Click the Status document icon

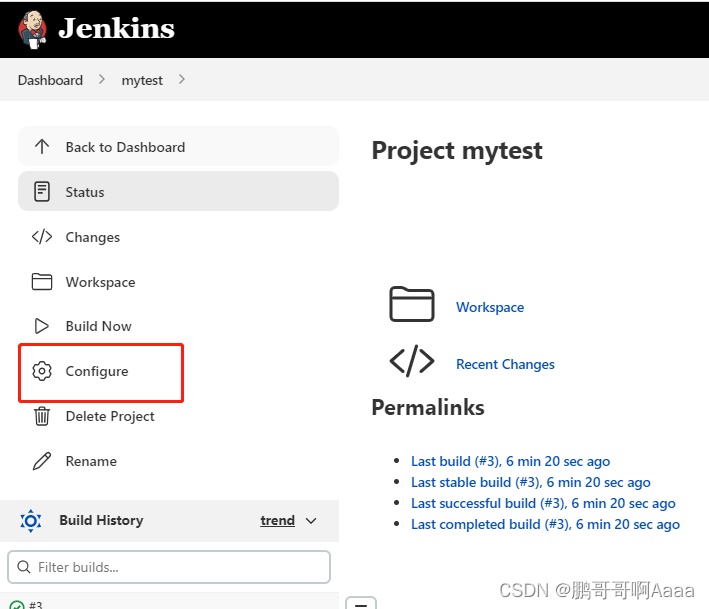point(42,191)
